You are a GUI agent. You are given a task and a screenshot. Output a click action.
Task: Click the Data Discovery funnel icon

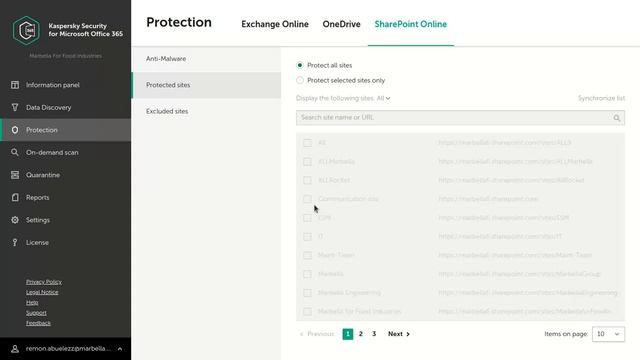[15, 107]
